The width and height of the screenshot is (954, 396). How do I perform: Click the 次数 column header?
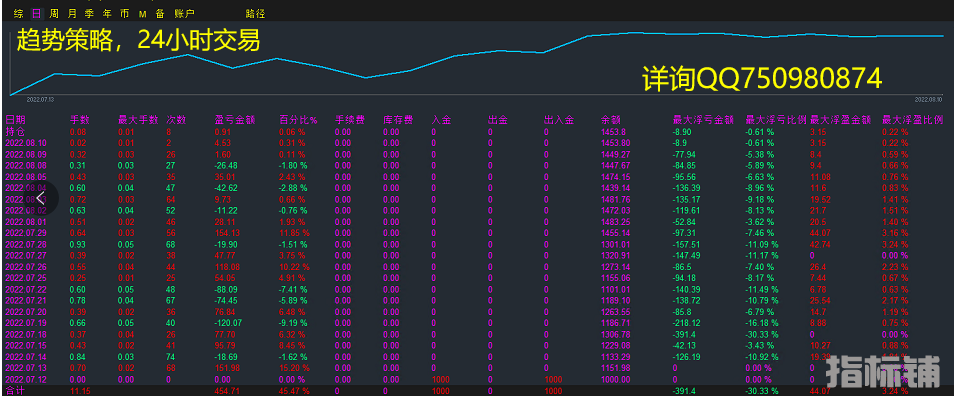click(176, 120)
